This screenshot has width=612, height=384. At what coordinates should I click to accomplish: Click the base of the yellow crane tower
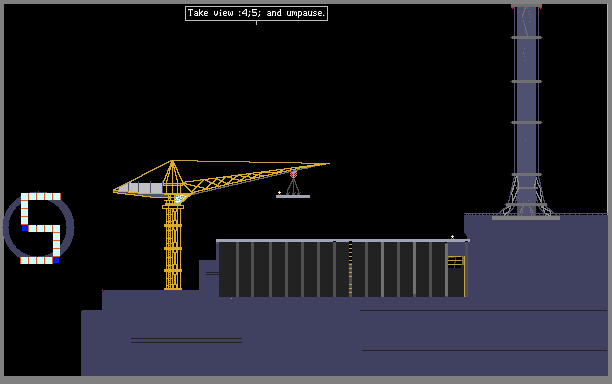tap(173, 288)
